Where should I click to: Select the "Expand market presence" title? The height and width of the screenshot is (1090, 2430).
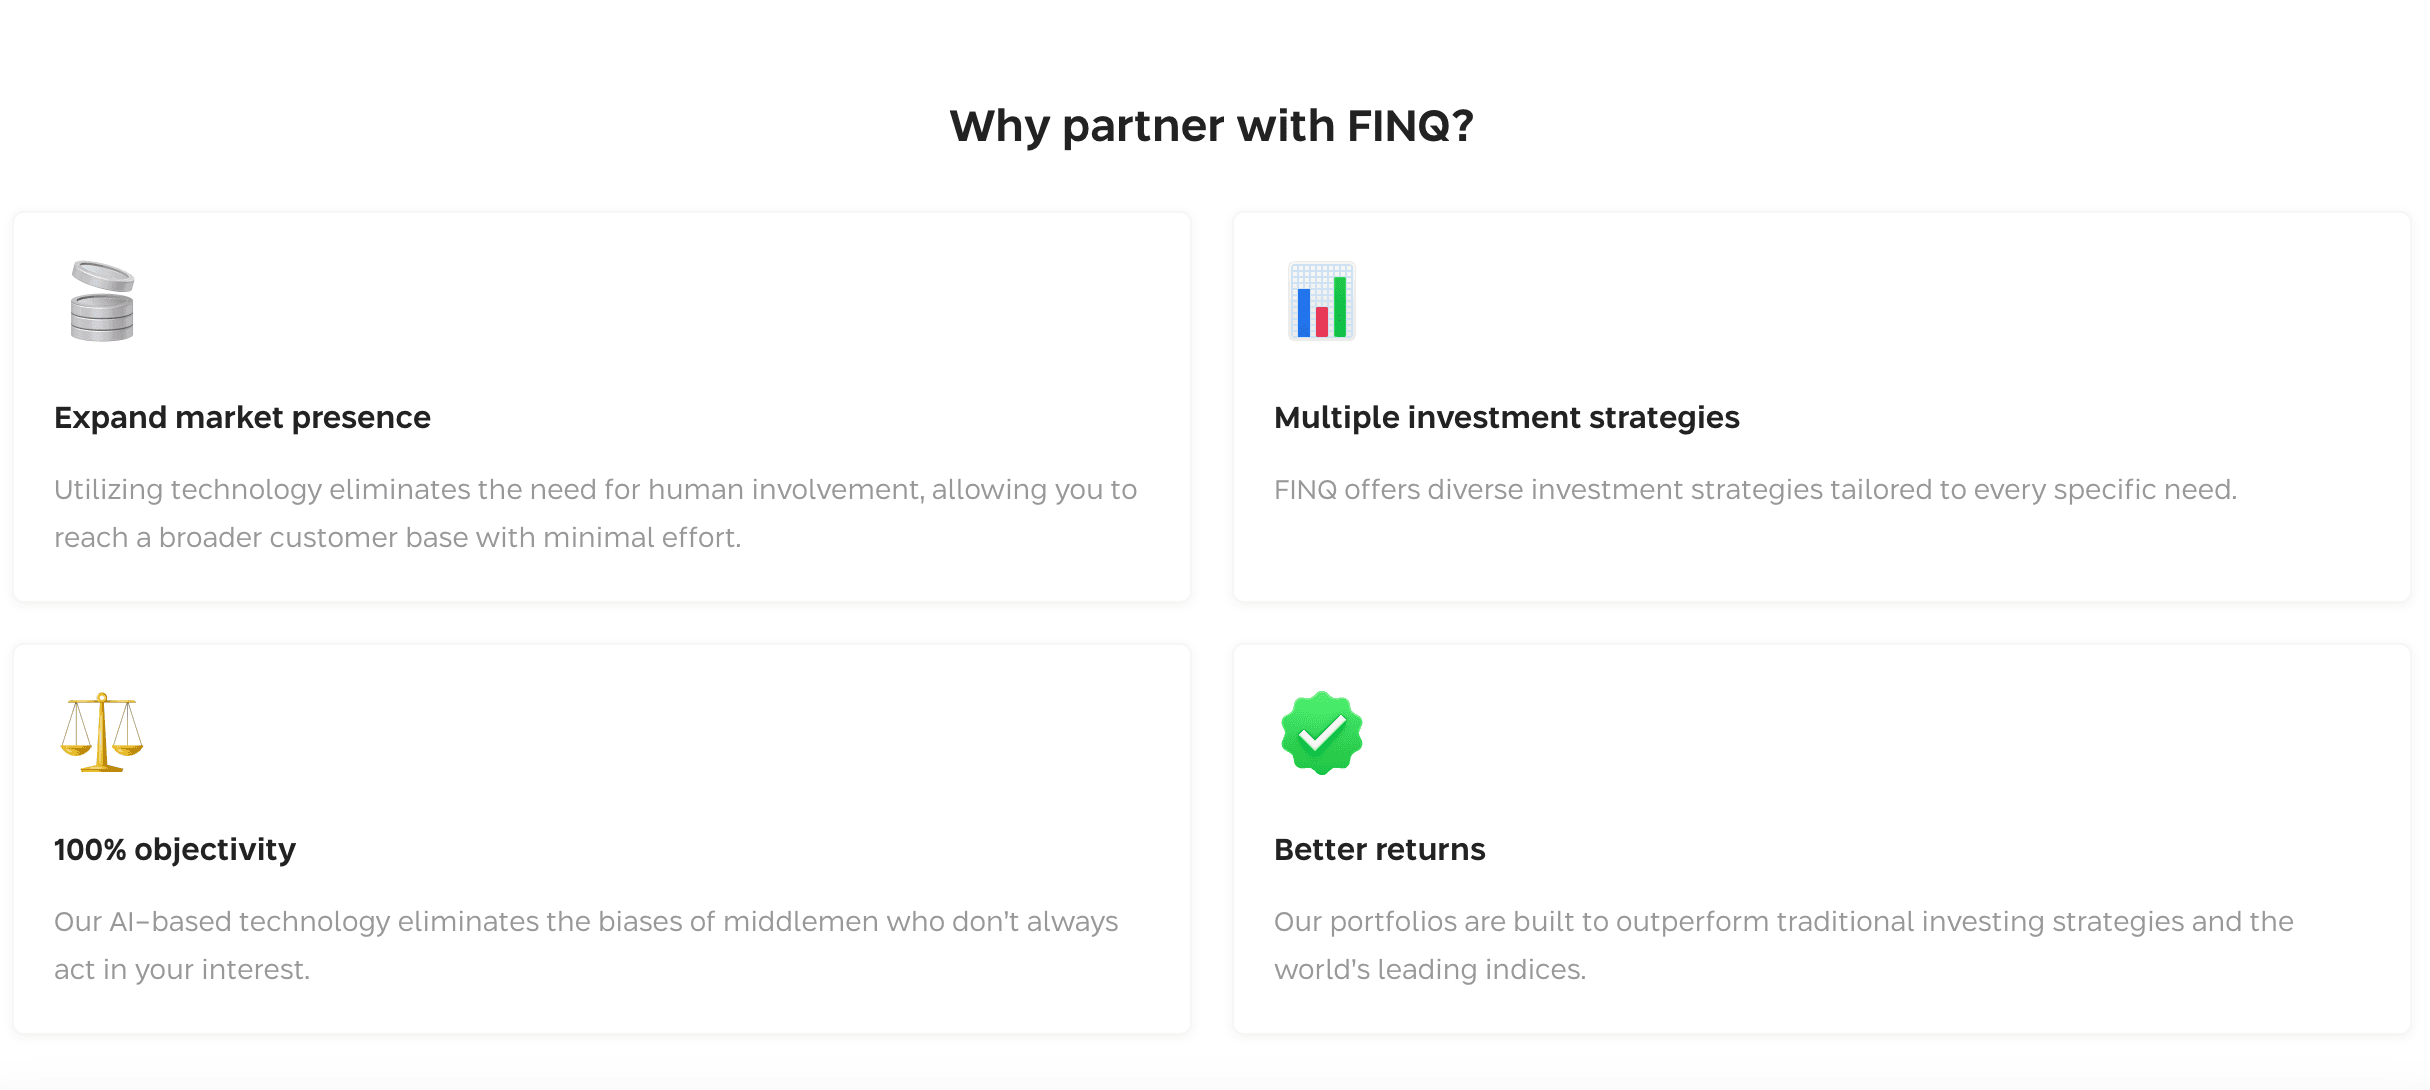click(242, 417)
